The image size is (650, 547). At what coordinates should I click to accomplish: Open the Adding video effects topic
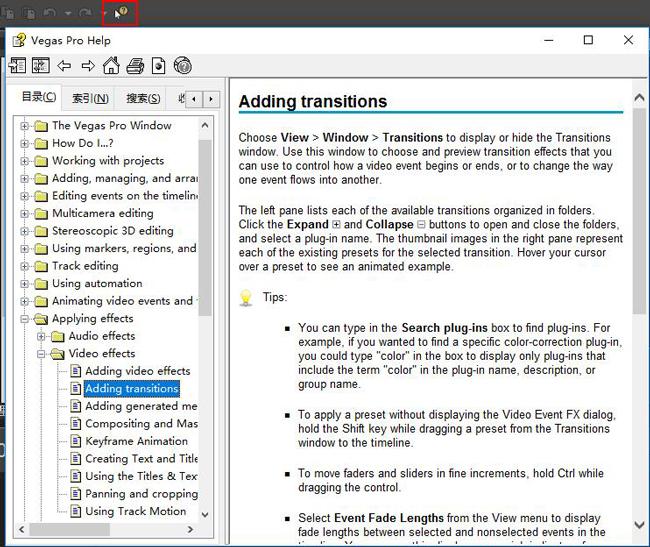tap(138, 371)
